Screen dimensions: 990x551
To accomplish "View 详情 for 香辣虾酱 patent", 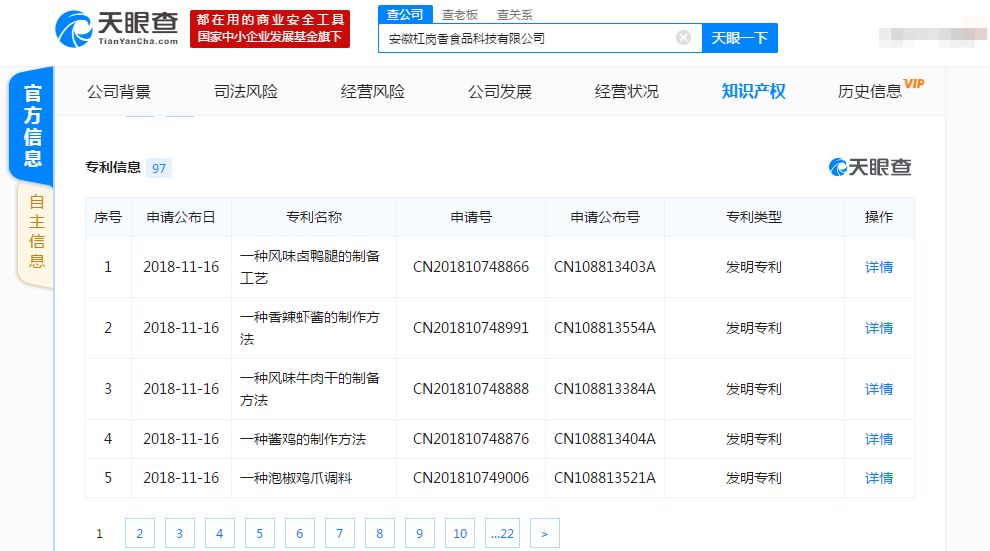I will coord(879,328).
